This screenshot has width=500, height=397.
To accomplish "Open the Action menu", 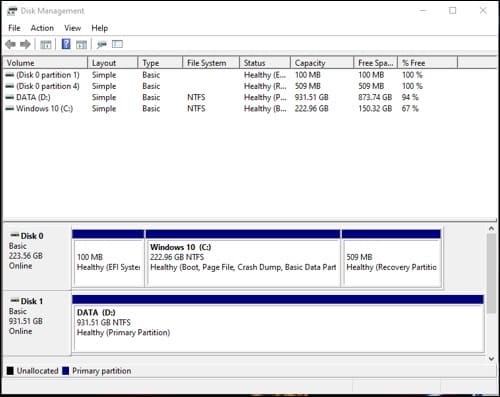I will pyautogui.click(x=42, y=28).
